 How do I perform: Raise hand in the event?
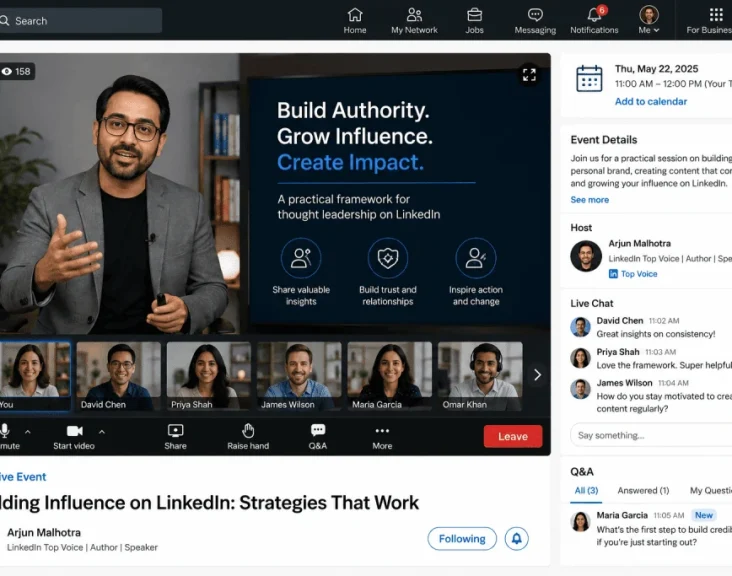tap(248, 436)
